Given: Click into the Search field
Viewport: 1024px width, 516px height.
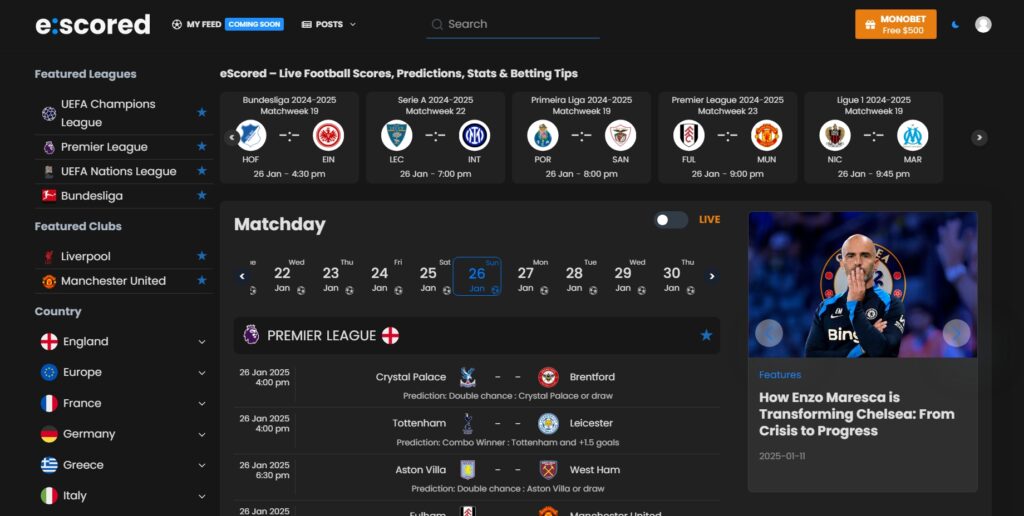Looking at the screenshot, I should 513,24.
